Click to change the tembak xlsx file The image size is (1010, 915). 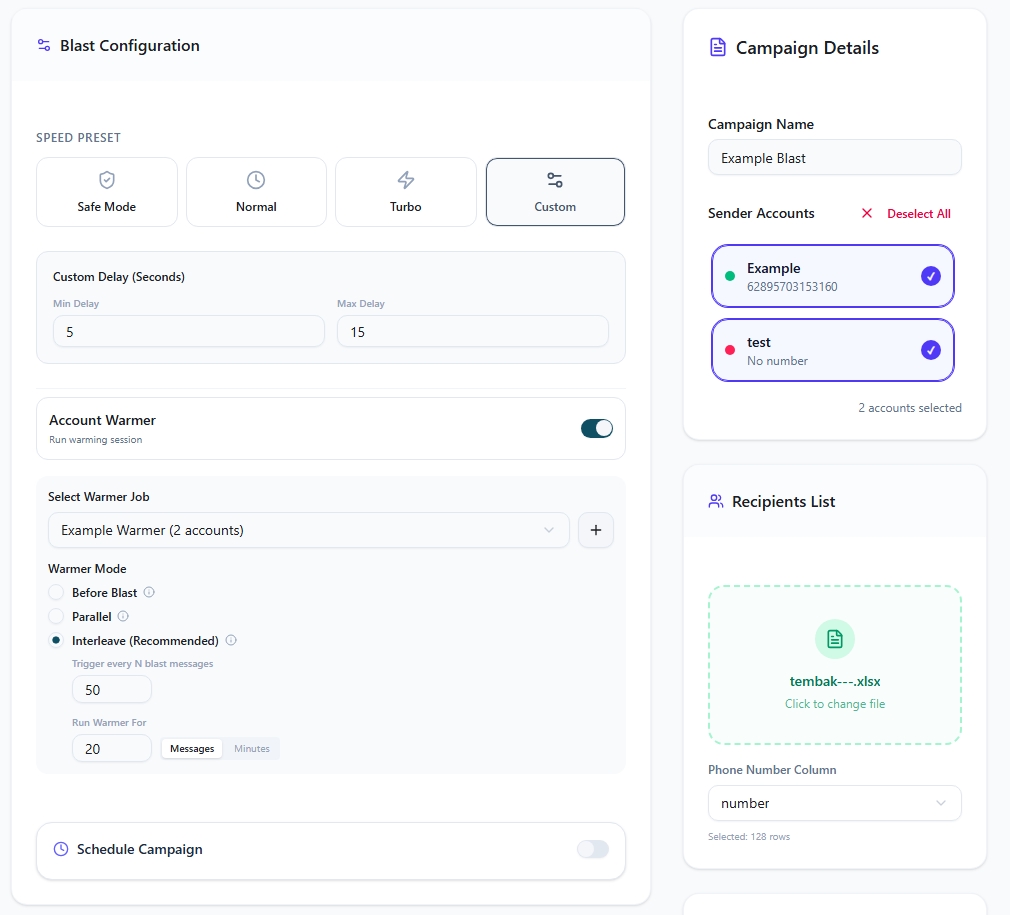tap(835, 703)
